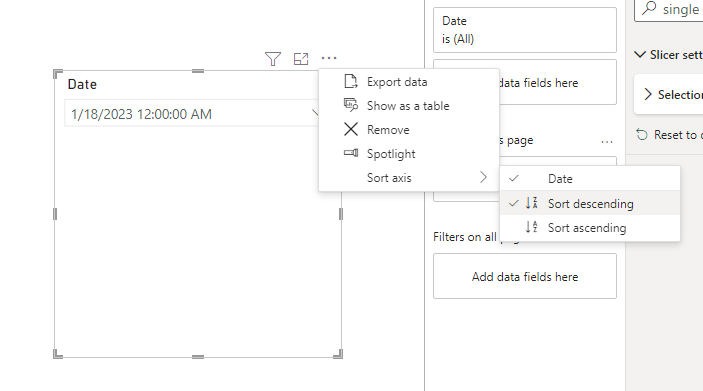Collapse the Slicer settings section
The width and height of the screenshot is (703, 391).
pyautogui.click(x=639, y=55)
